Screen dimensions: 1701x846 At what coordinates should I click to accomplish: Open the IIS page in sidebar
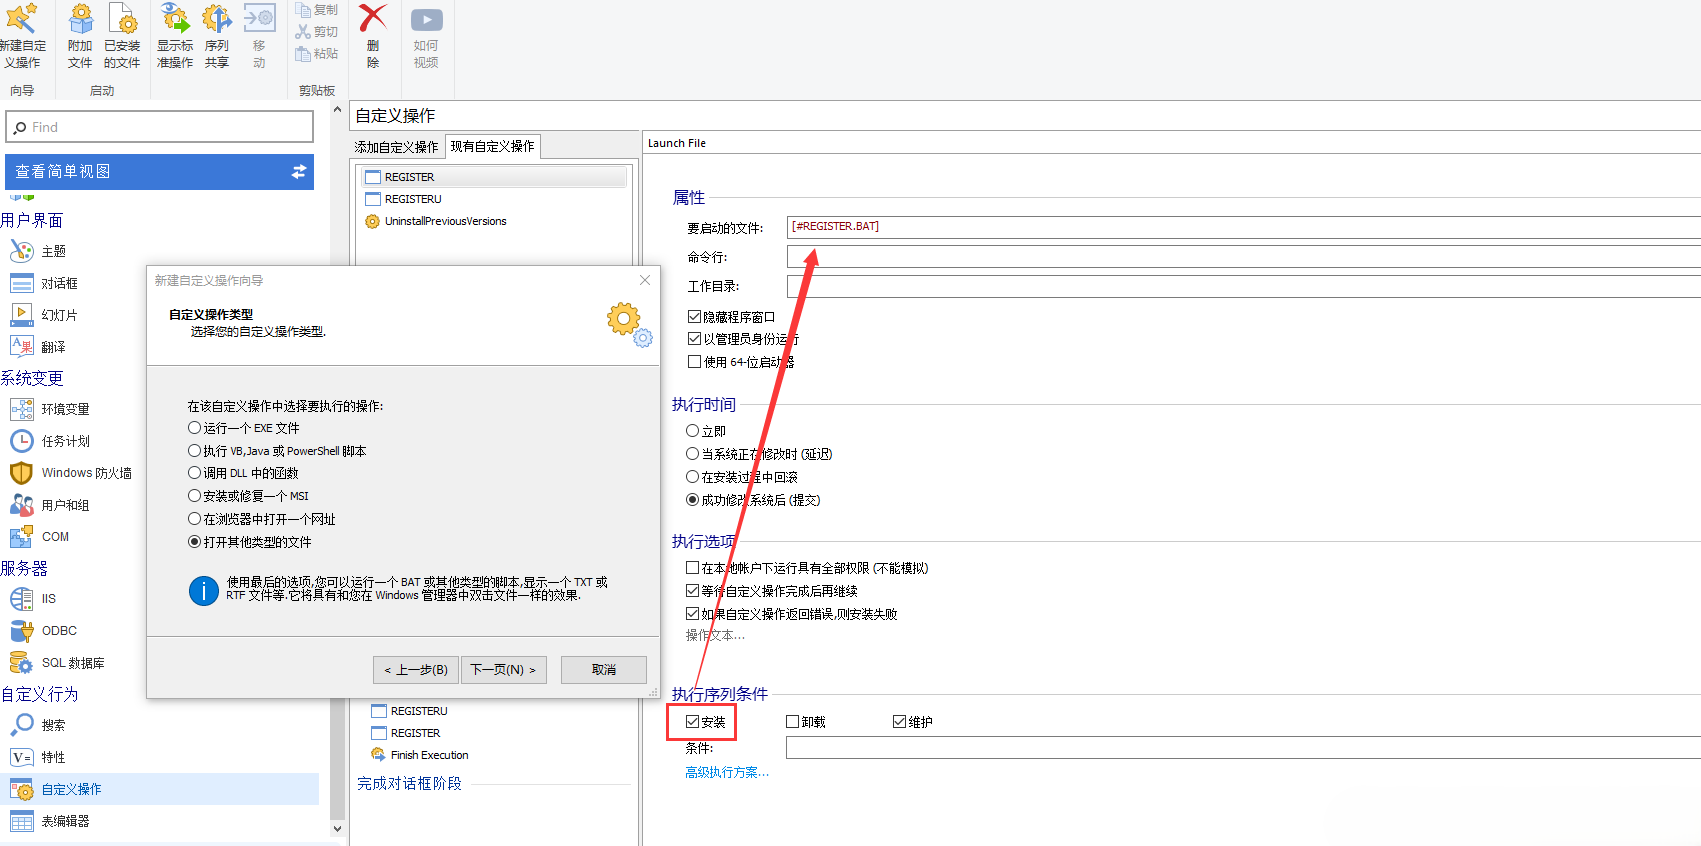click(33, 599)
